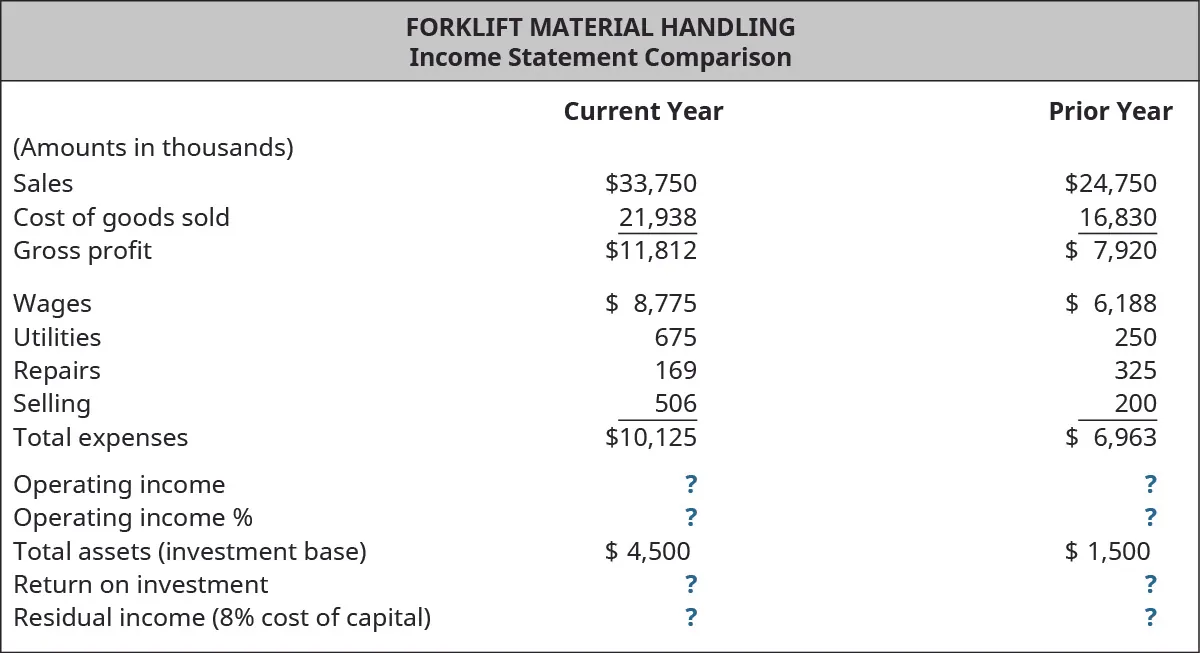Click the Prior Year return on investment question mark

coord(1150,584)
